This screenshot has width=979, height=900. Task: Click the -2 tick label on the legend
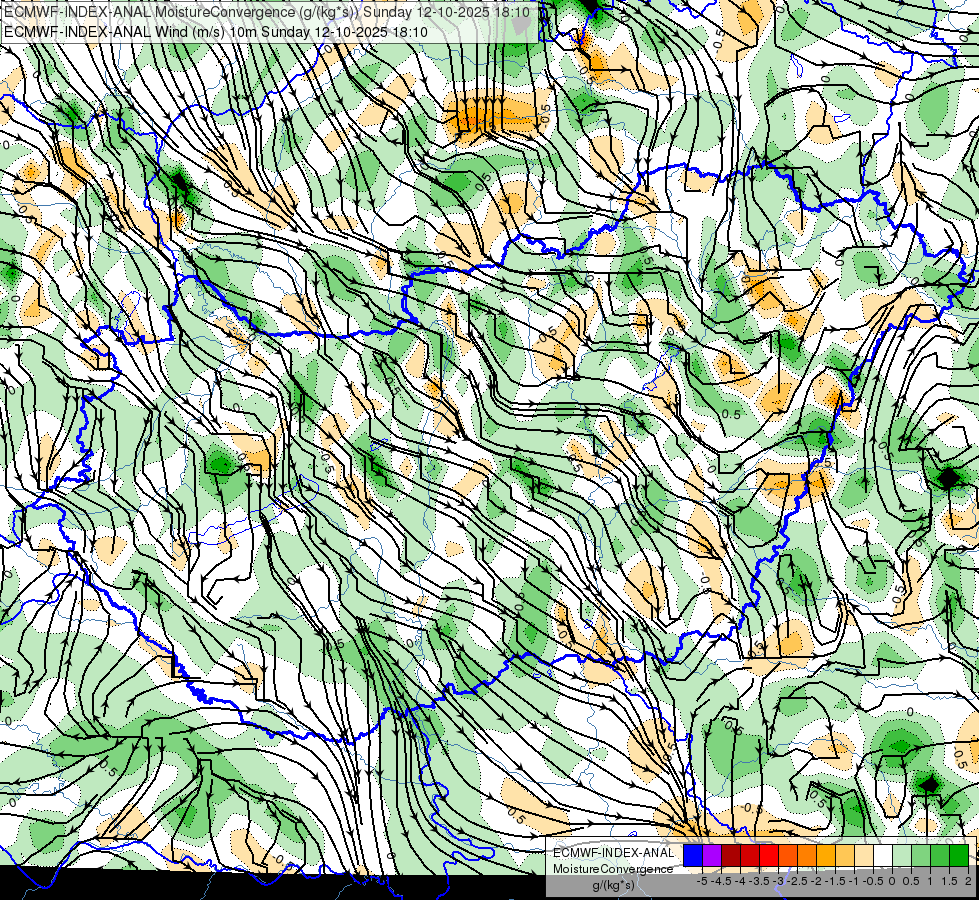click(817, 881)
